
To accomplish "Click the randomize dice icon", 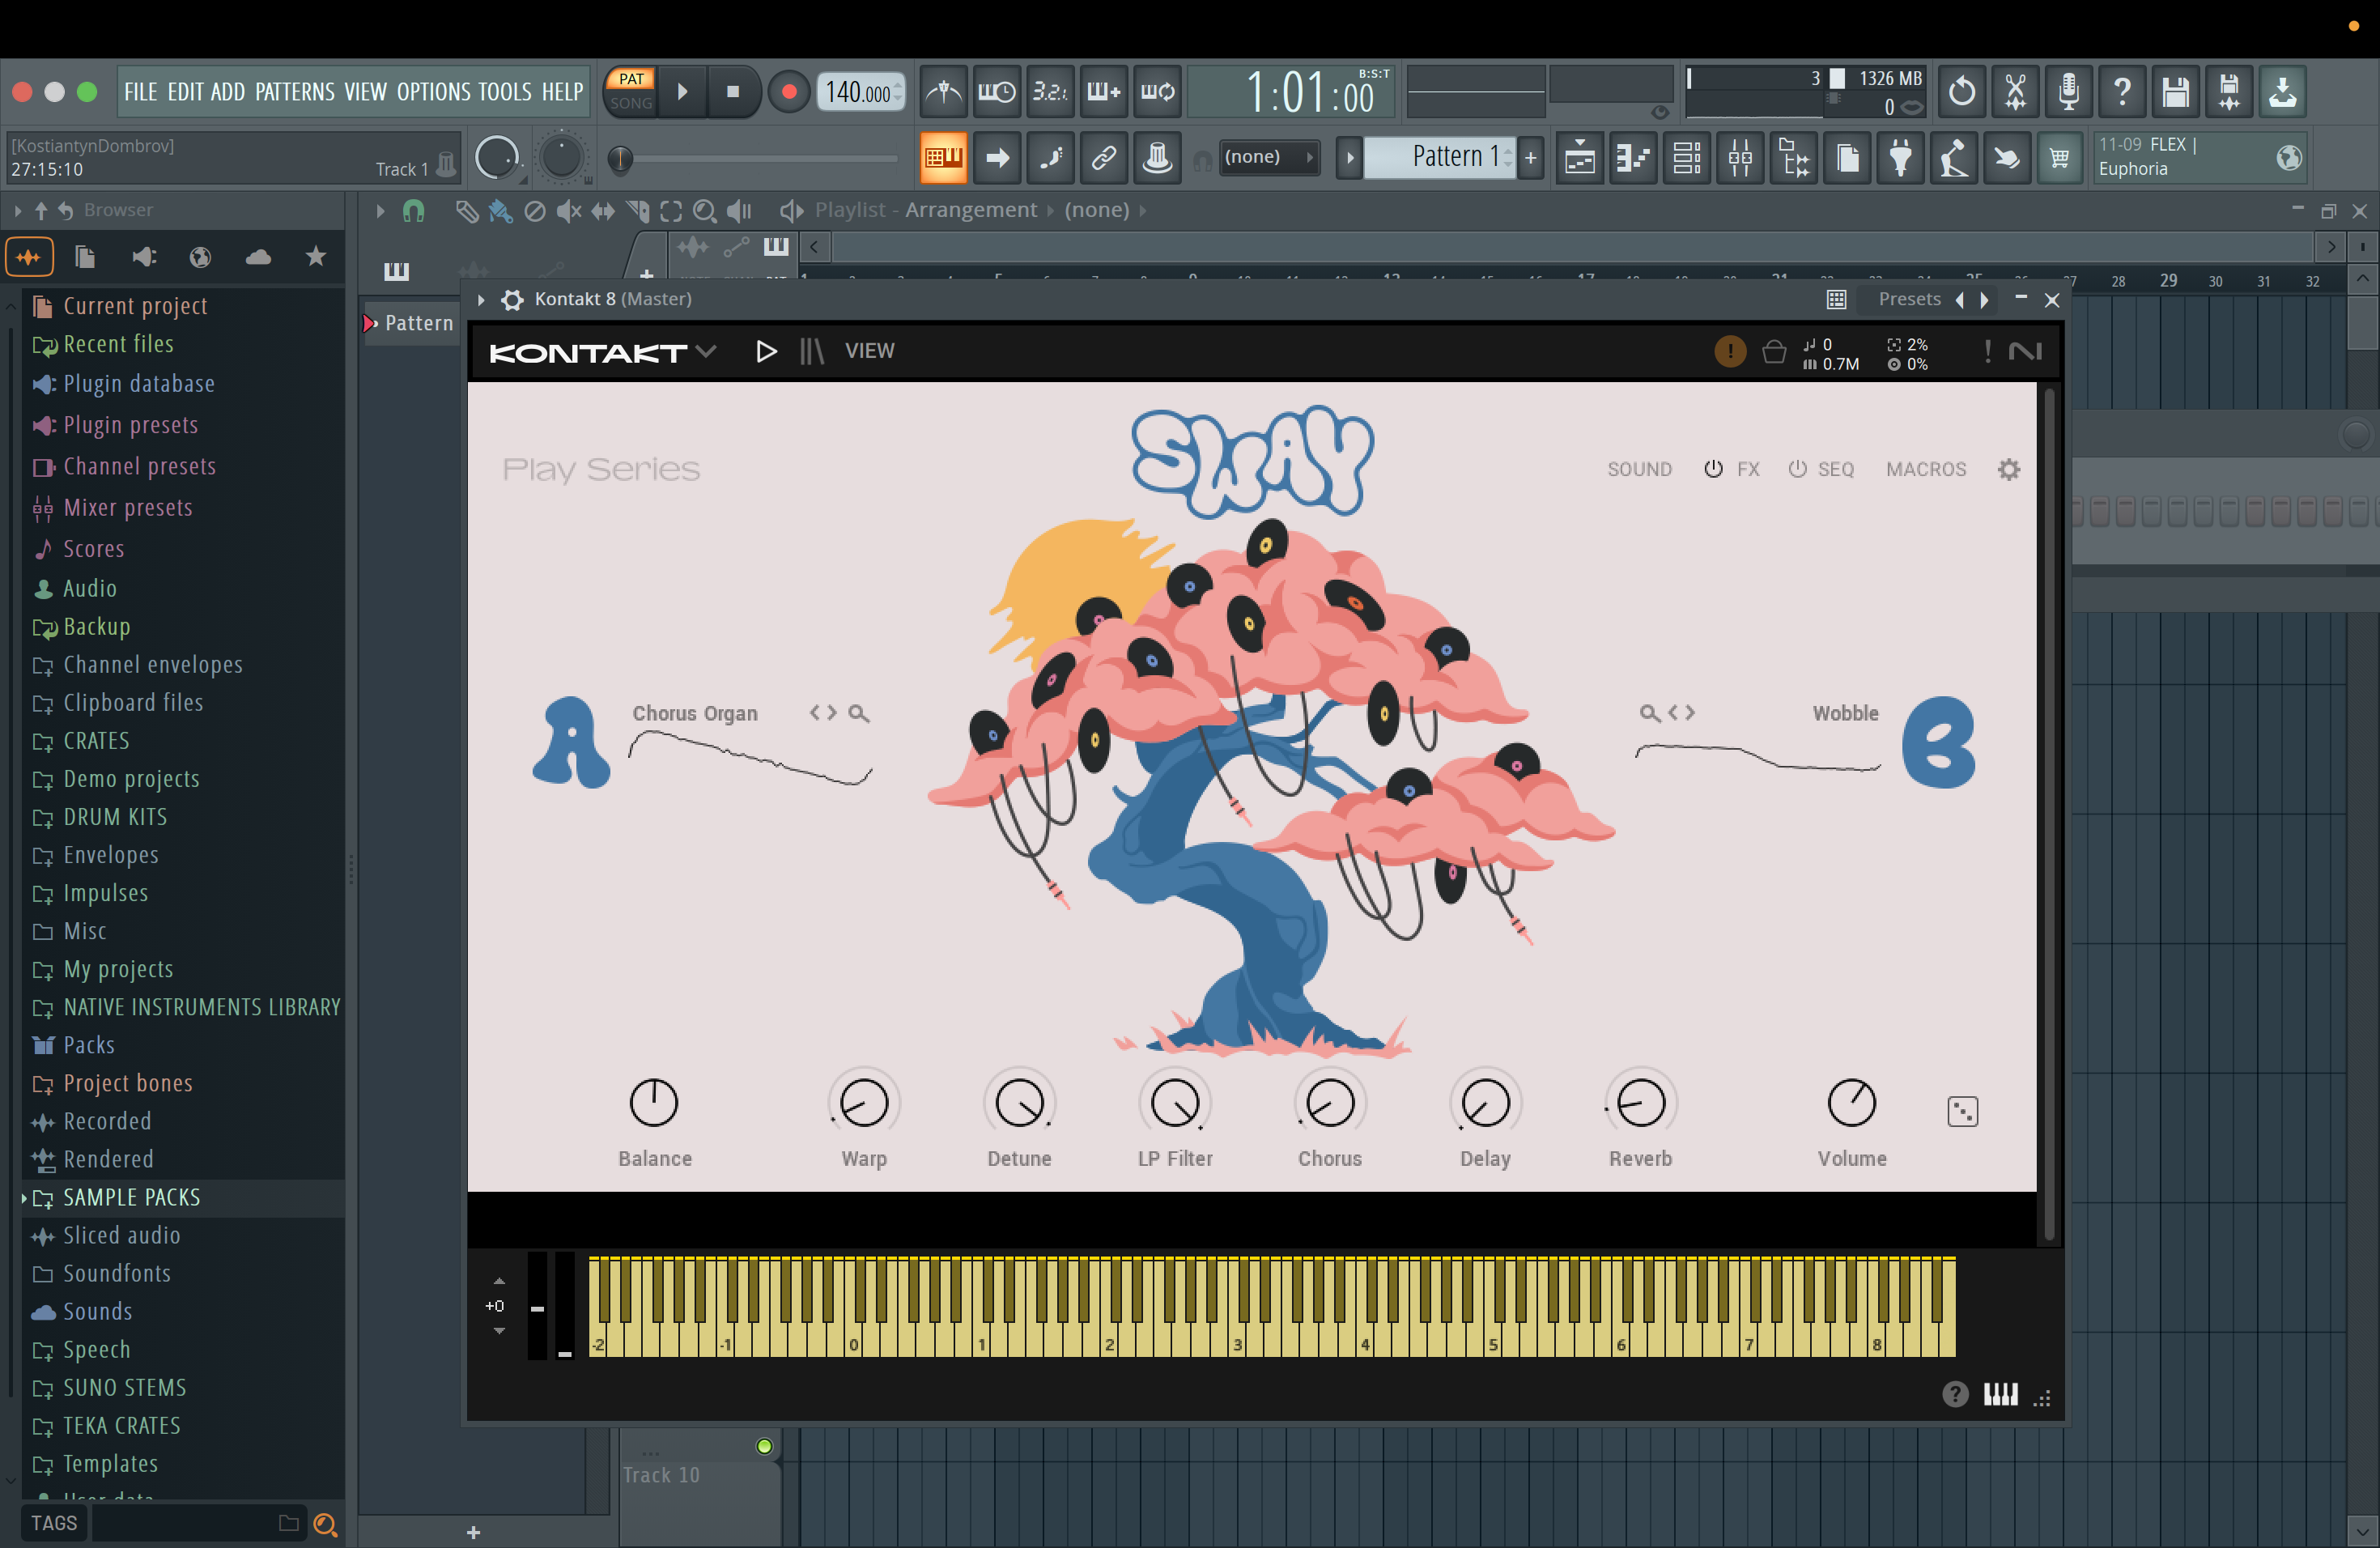I will tap(1962, 1111).
